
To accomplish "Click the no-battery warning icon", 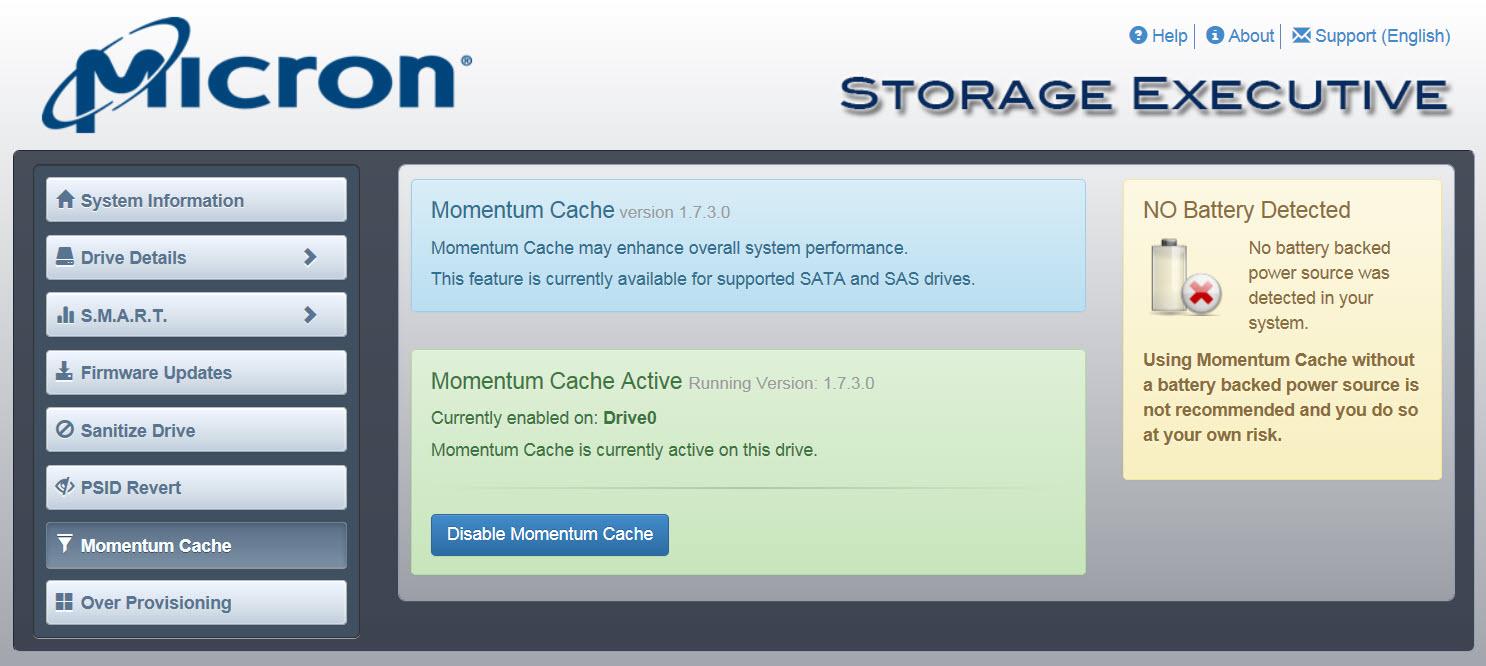I will click(1187, 277).
